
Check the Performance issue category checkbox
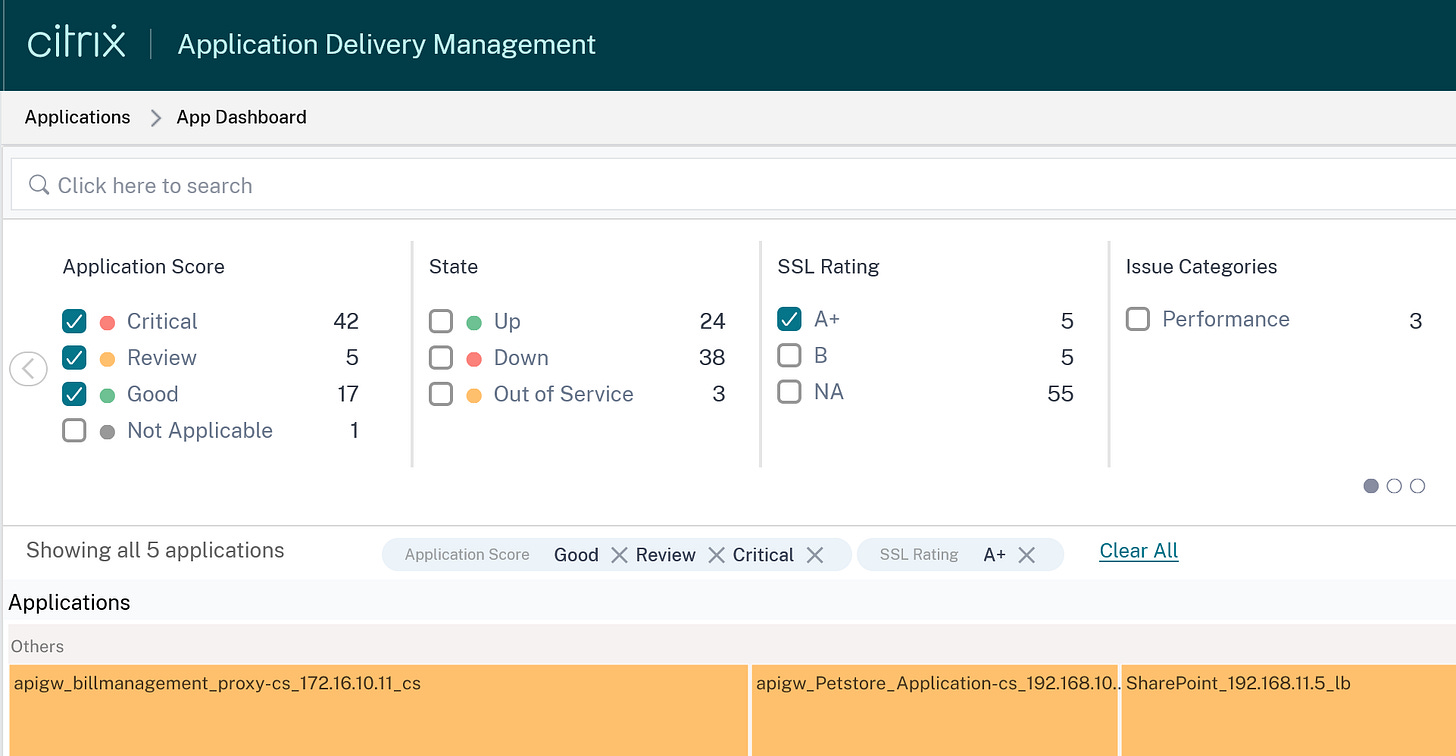(x=1138, y=319)
